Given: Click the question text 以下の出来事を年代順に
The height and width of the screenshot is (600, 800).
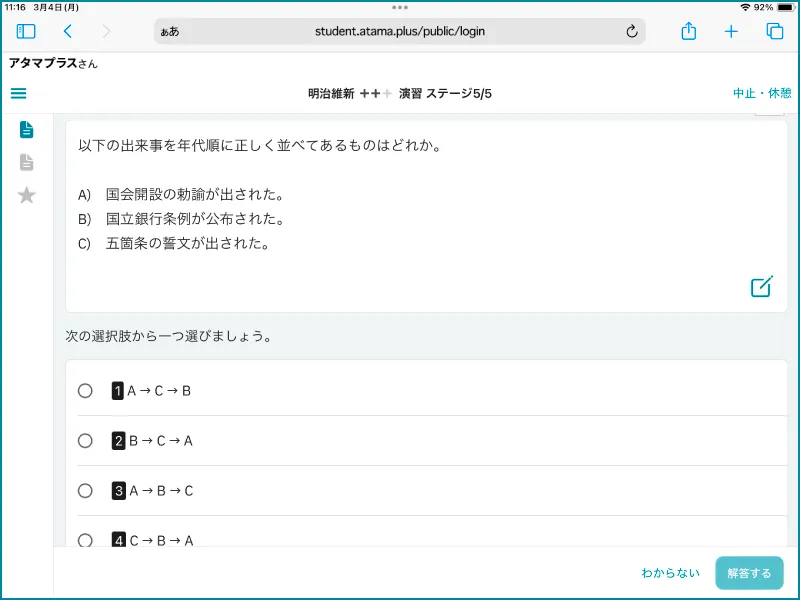Looking at the screenshot, I should point(260,145).
